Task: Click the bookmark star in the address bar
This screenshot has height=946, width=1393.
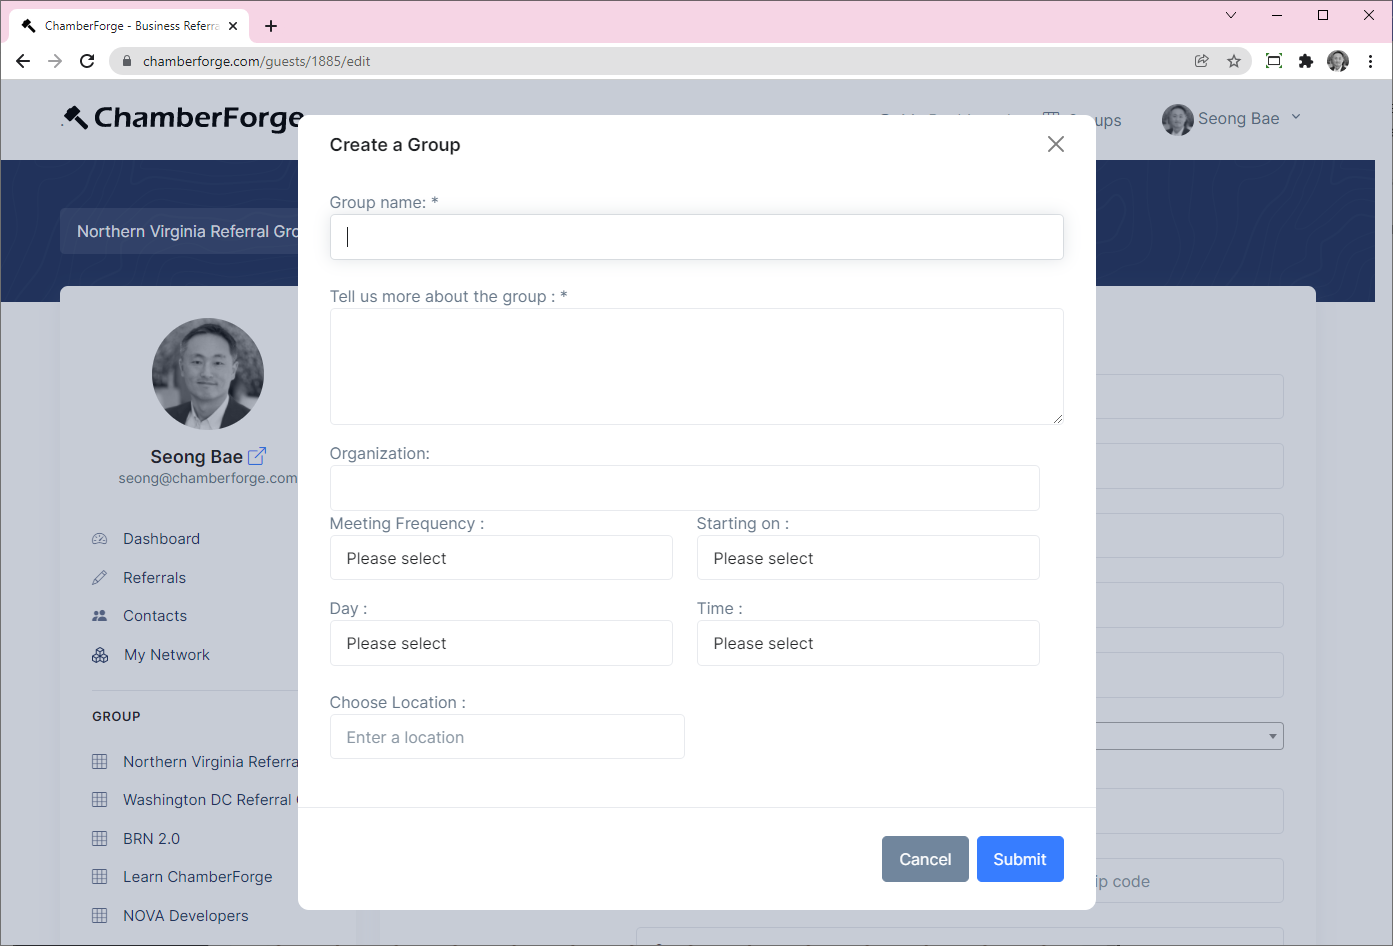Action: pyautogui.click(x=1234, y=60)
